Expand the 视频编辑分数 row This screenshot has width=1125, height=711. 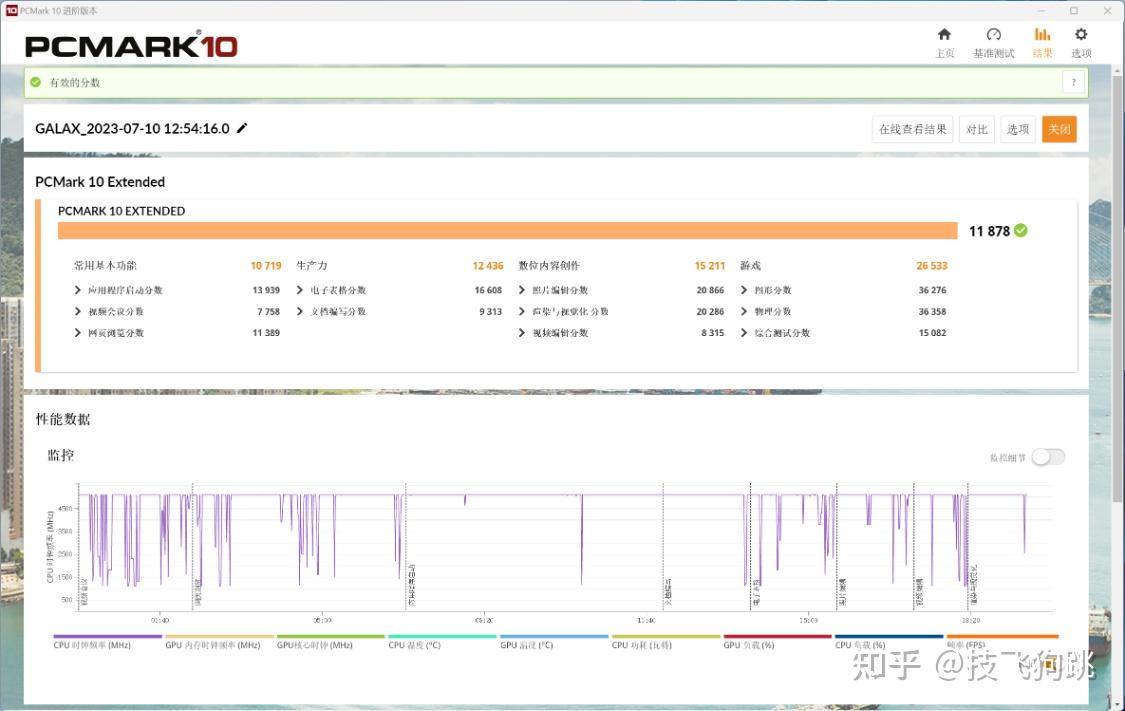click(x=522, y=333)
